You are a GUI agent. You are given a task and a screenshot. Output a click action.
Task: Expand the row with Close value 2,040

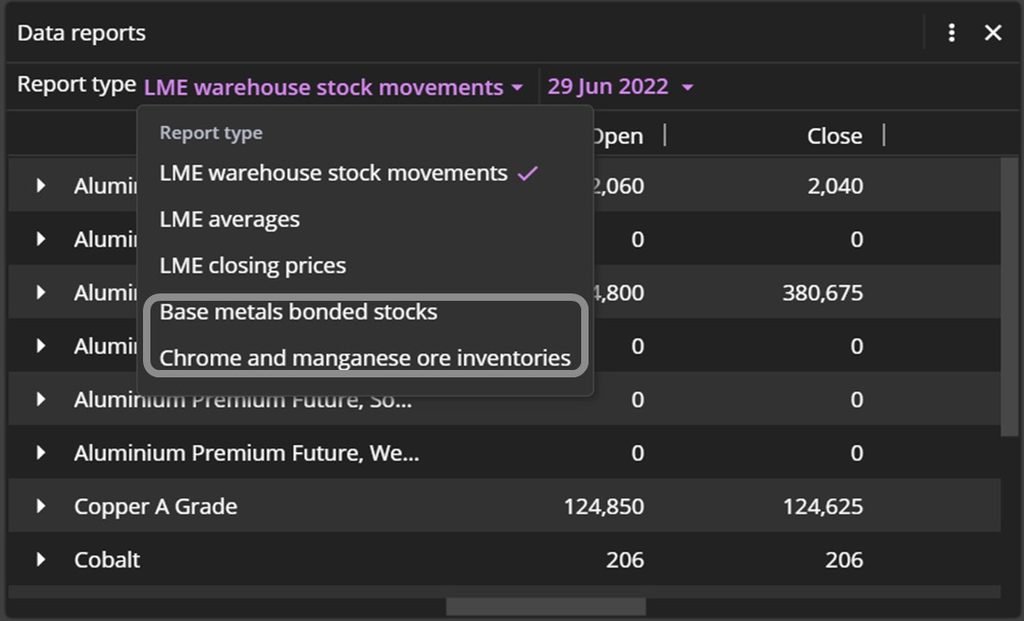[x=40, y=185]
